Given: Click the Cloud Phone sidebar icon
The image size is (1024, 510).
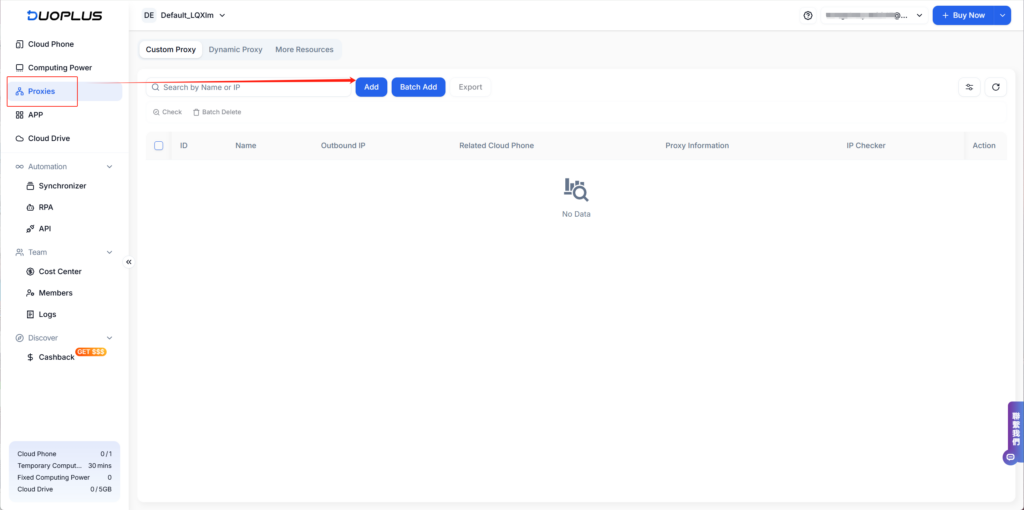Looking at the screenshot, I should point(20,44).
